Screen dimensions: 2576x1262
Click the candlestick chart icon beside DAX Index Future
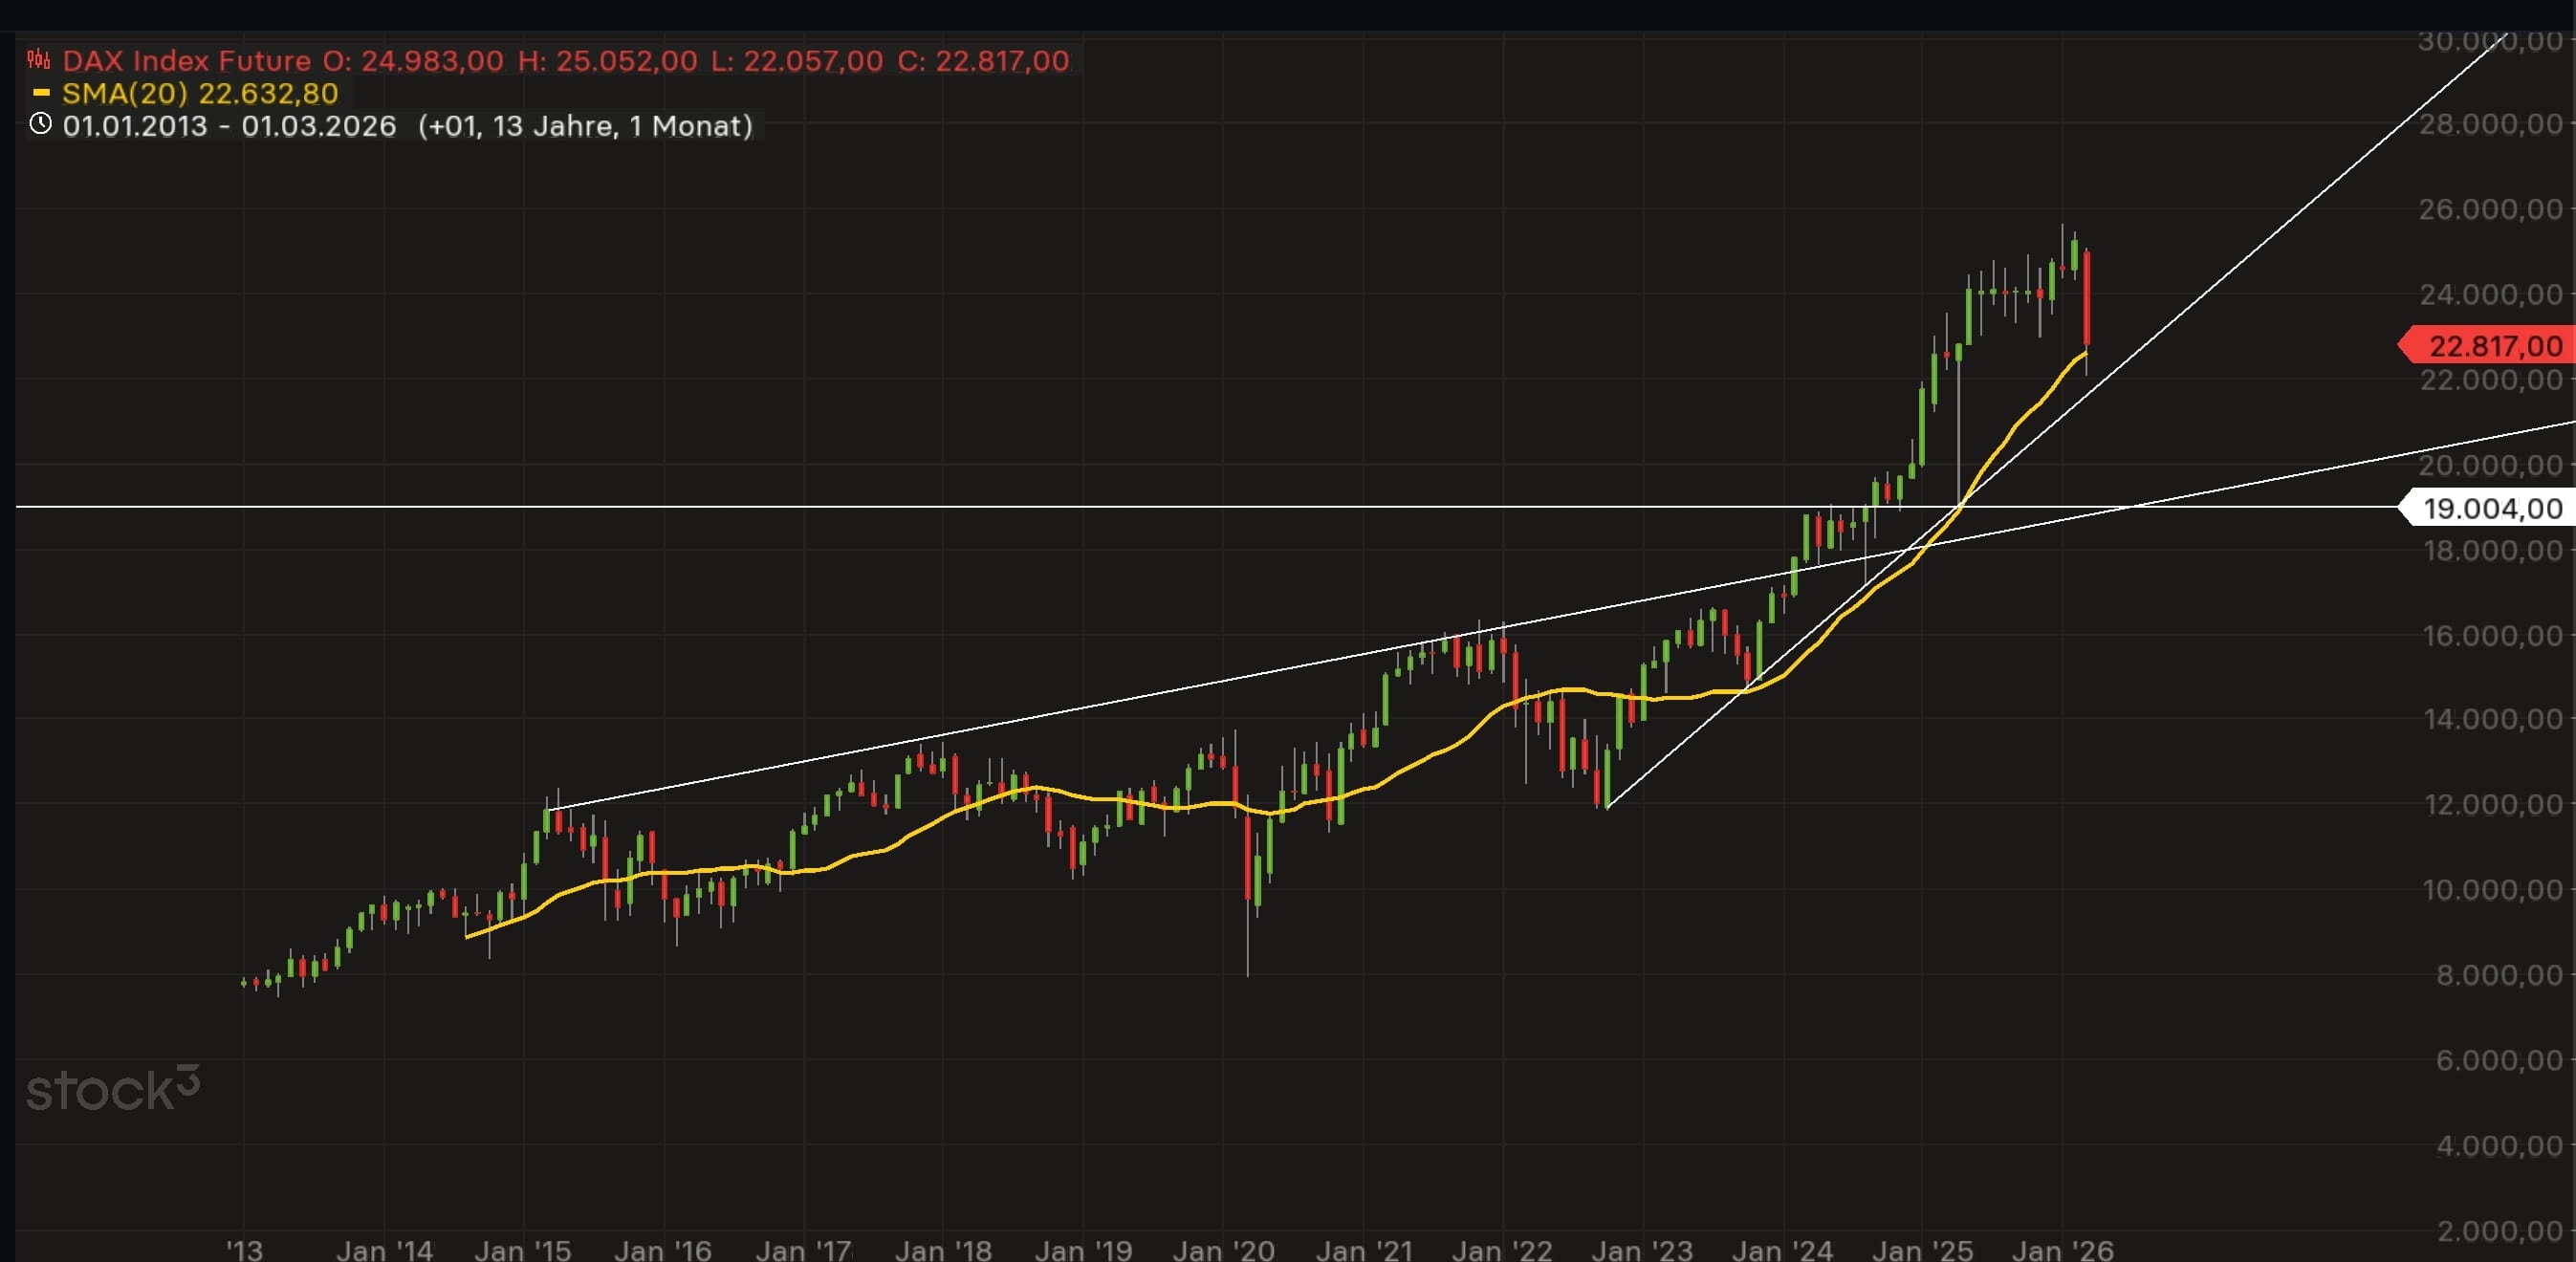[x=38, y=59]
